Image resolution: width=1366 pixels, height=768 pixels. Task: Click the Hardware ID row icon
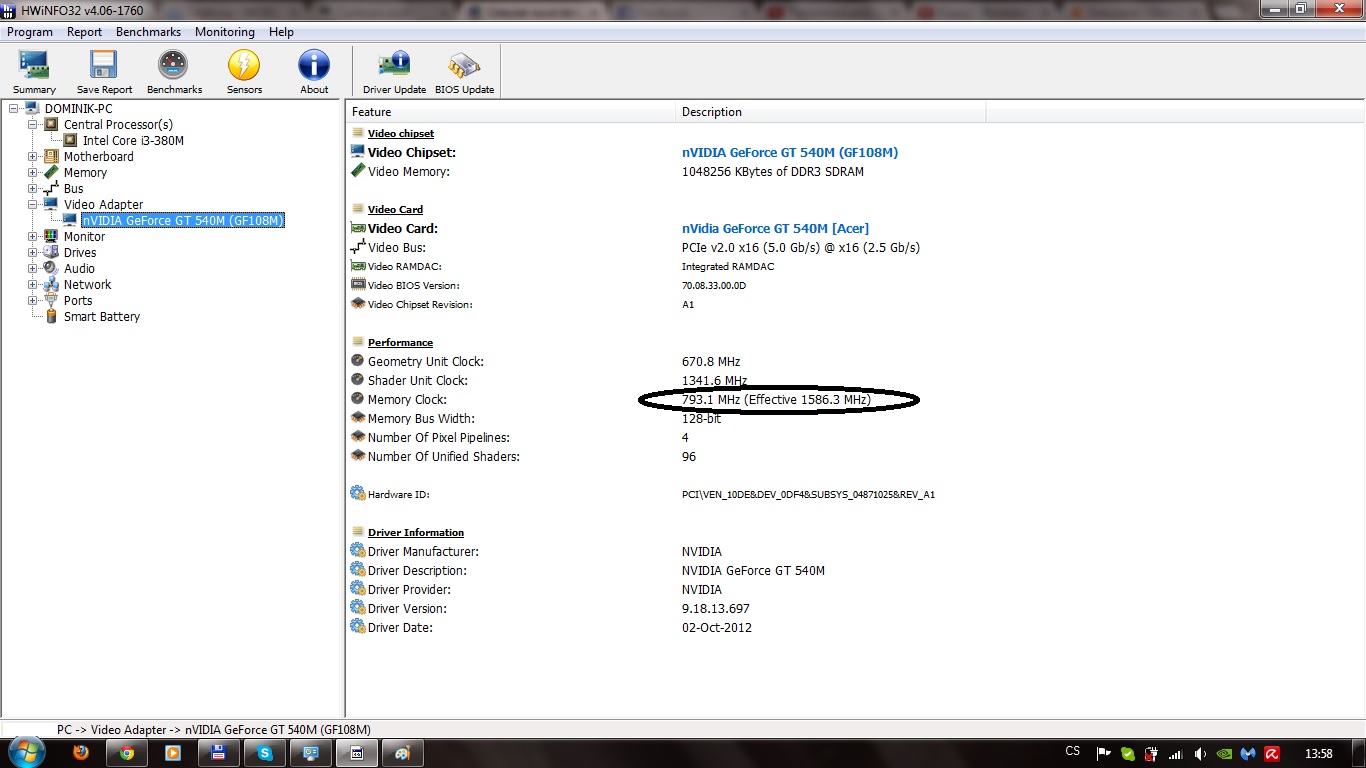click(x=358, y=494)
